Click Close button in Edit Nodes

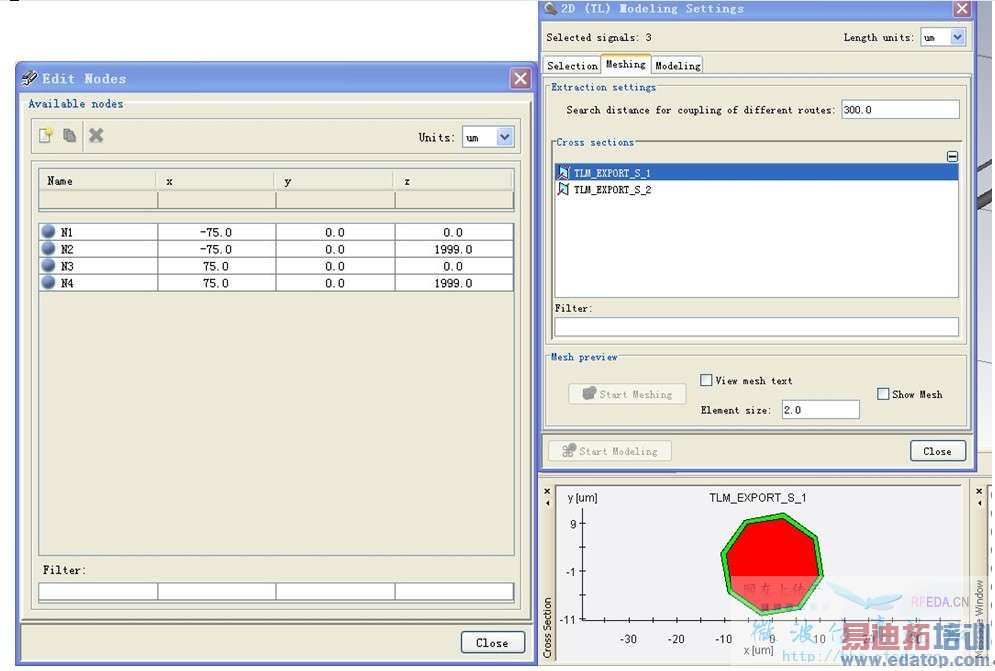(x=492, y=642)
